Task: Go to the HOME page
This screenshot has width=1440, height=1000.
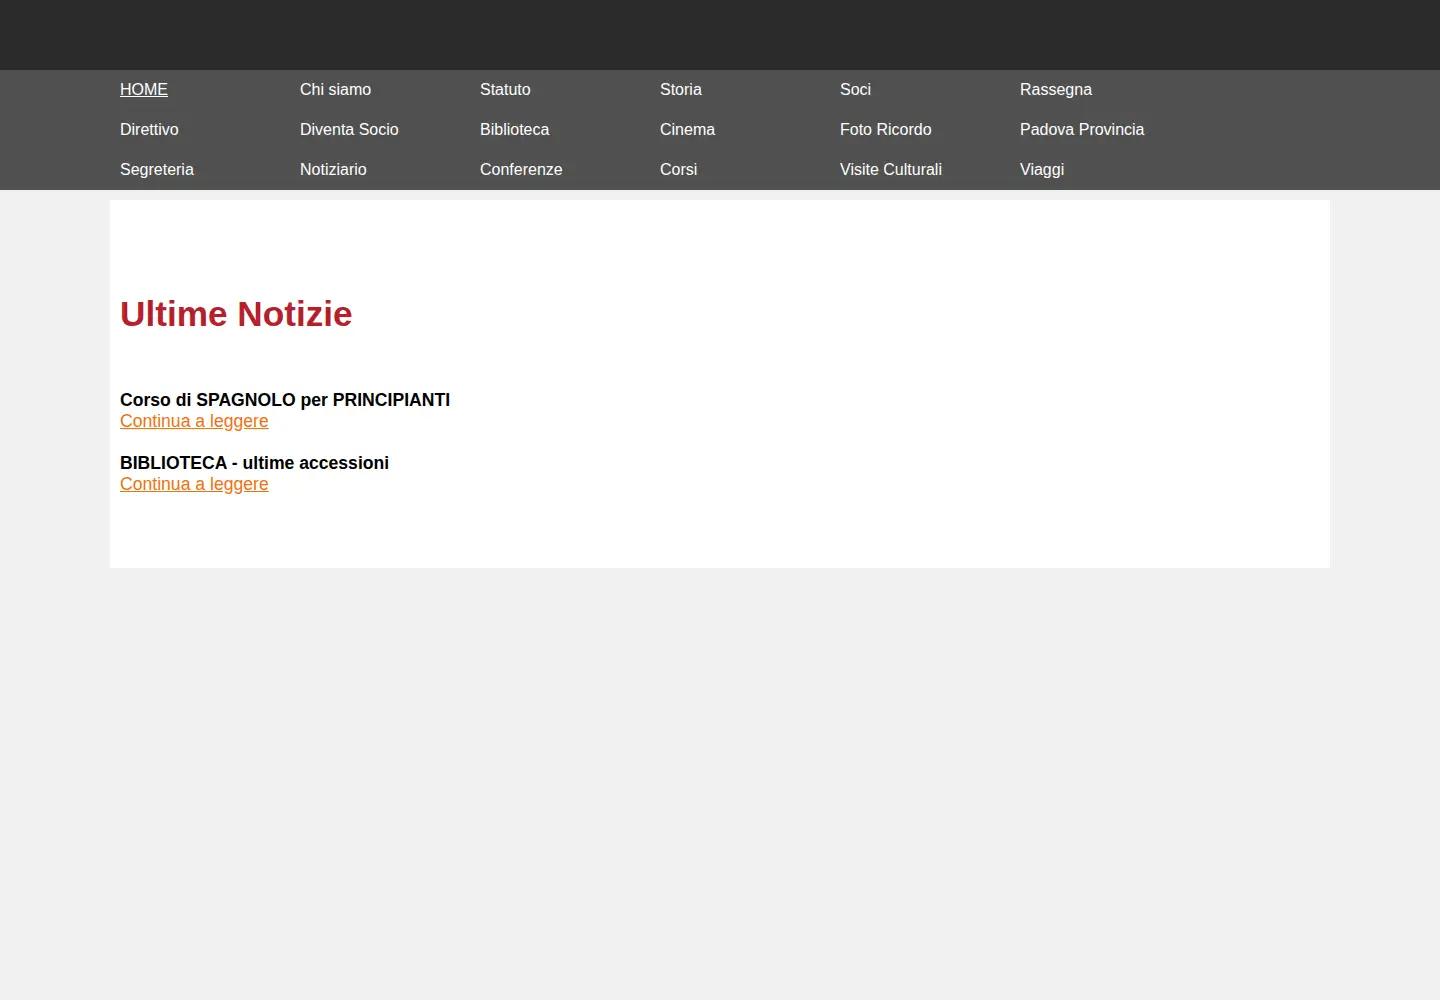Action: 144,89
